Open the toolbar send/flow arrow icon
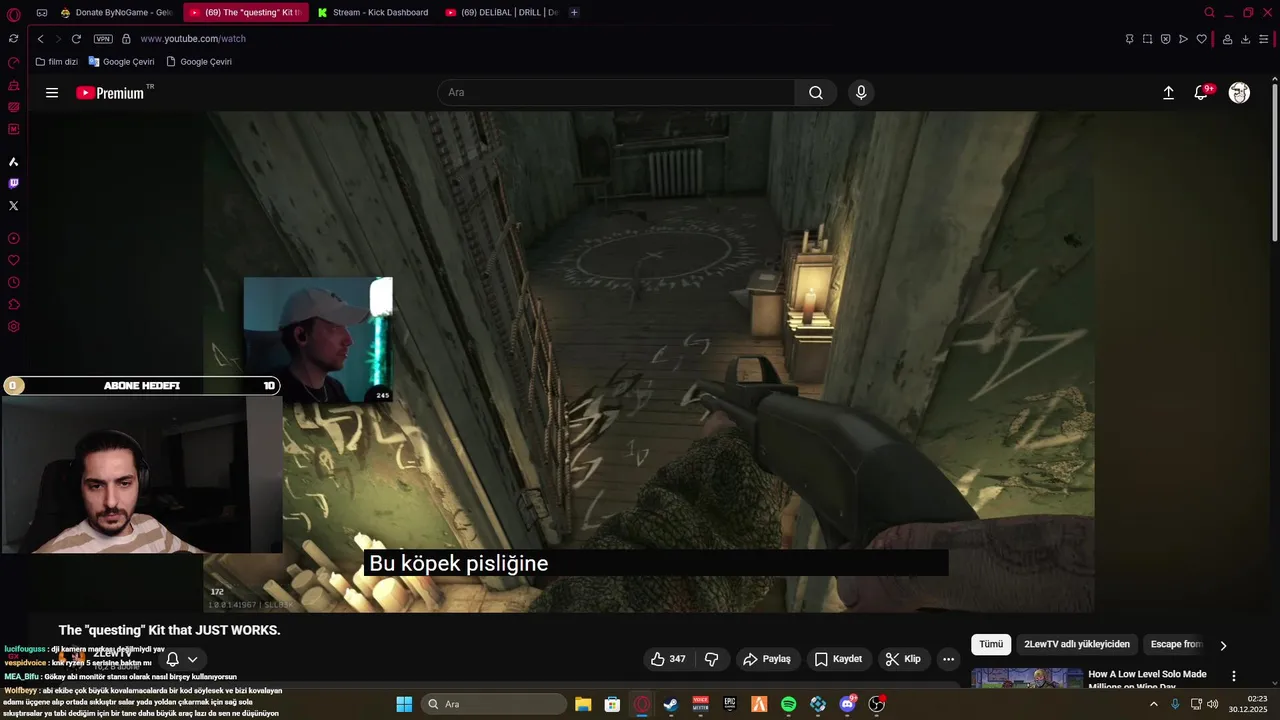The image size is (1280, 720). point(1183,39)
